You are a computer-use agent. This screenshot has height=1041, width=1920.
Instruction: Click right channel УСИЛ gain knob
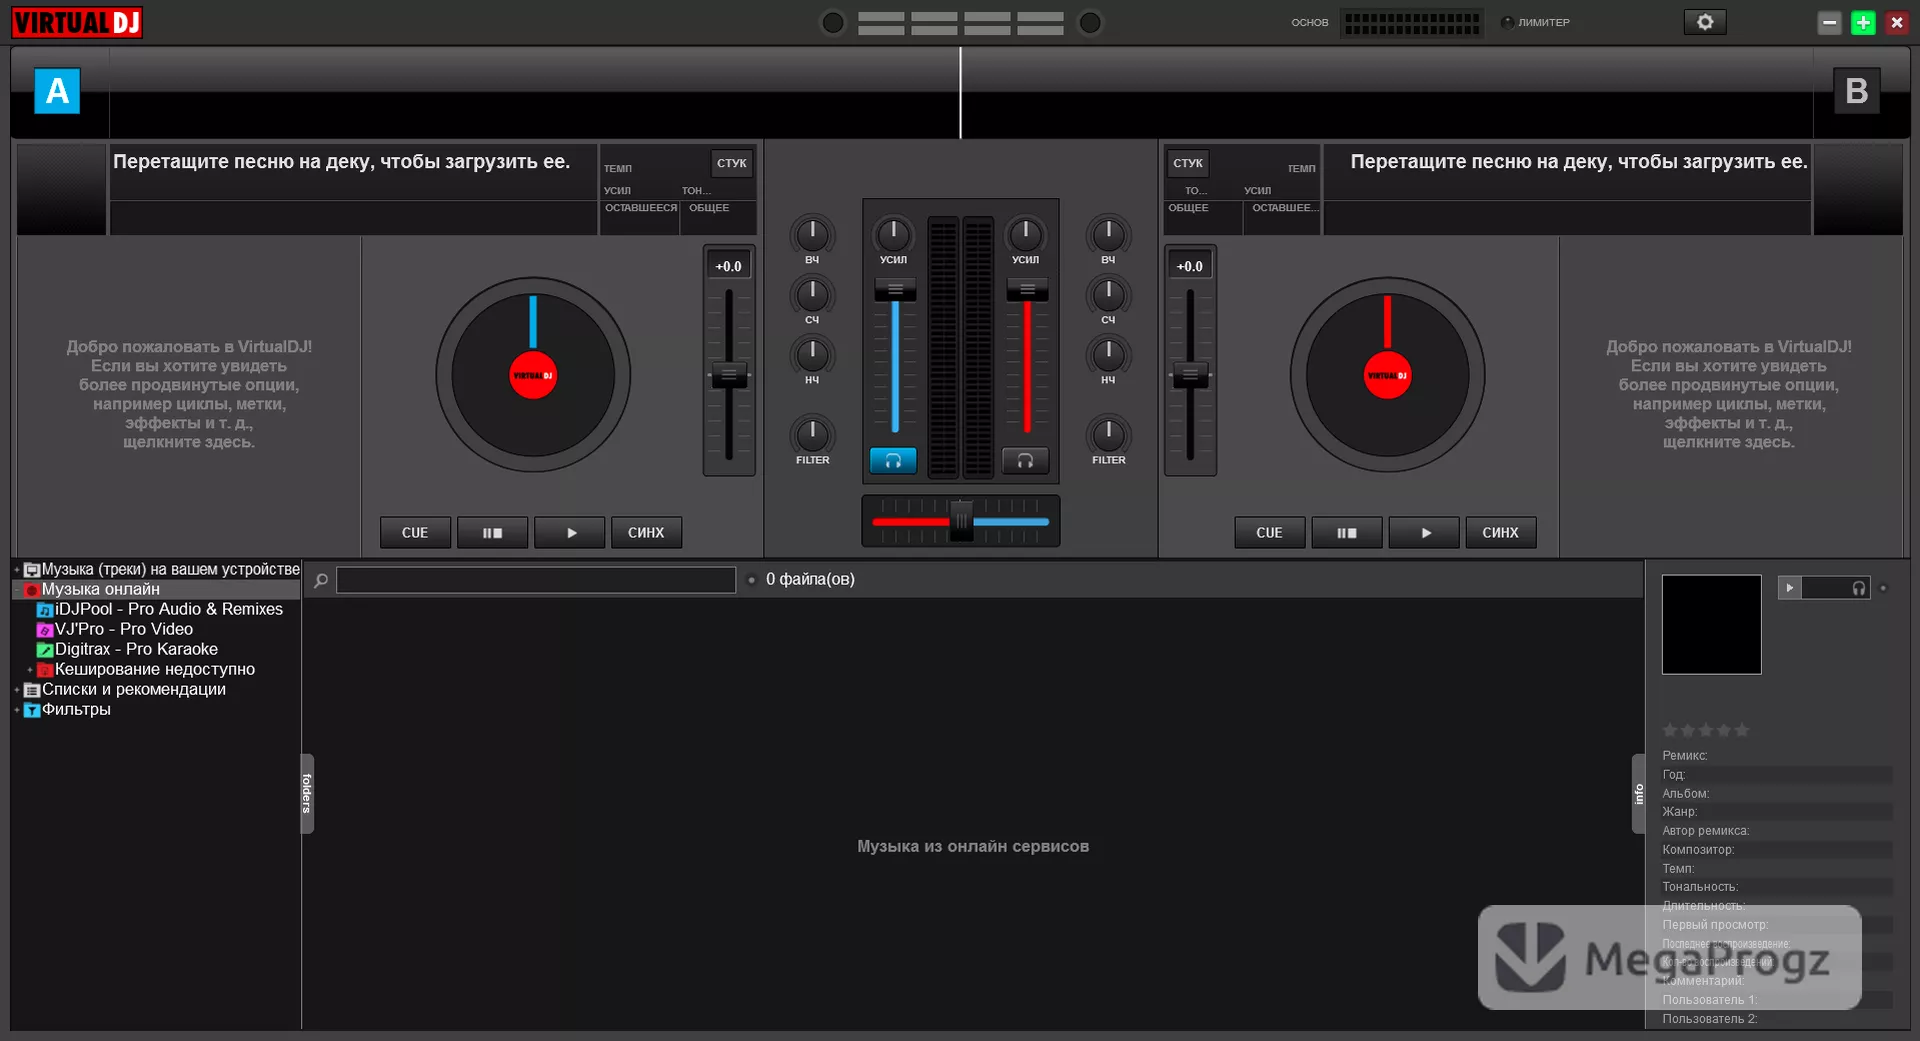pyautogui.click(x=1025, y=234)
